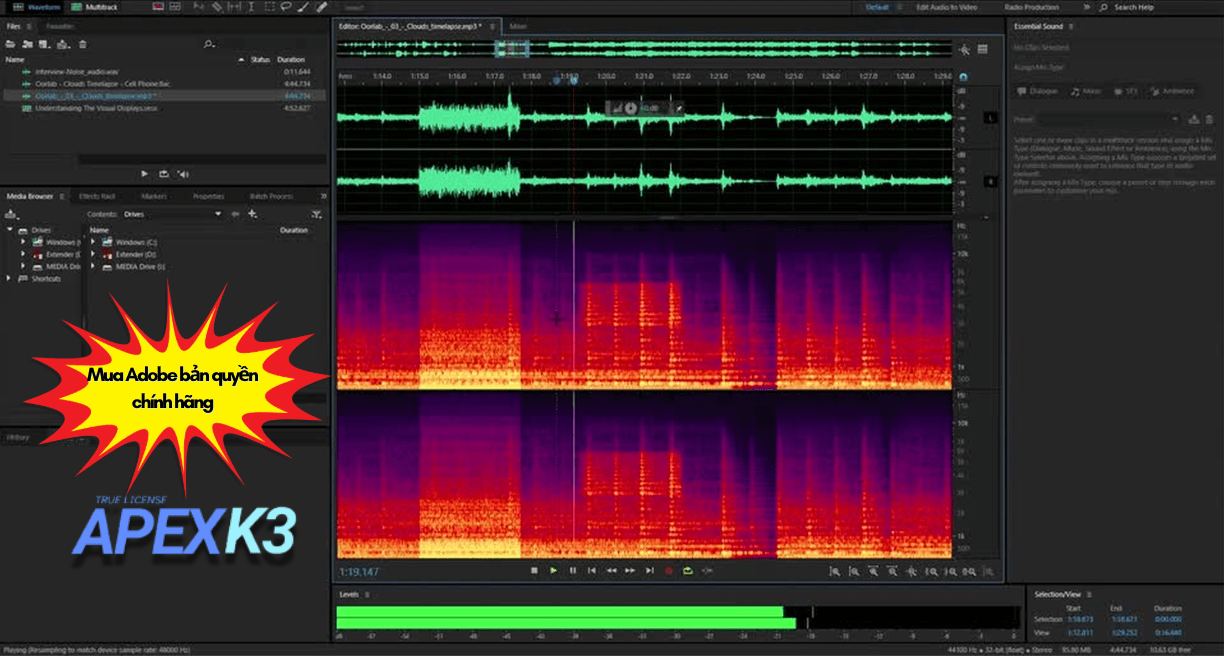
Task: Open the Batch Process tab
Action: [x=271, y=196]
